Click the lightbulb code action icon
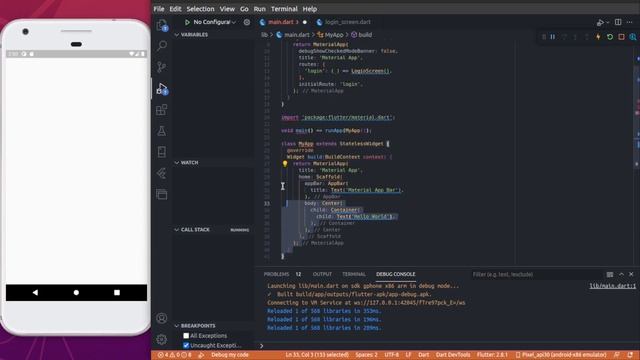 click(x=285, y=164)
